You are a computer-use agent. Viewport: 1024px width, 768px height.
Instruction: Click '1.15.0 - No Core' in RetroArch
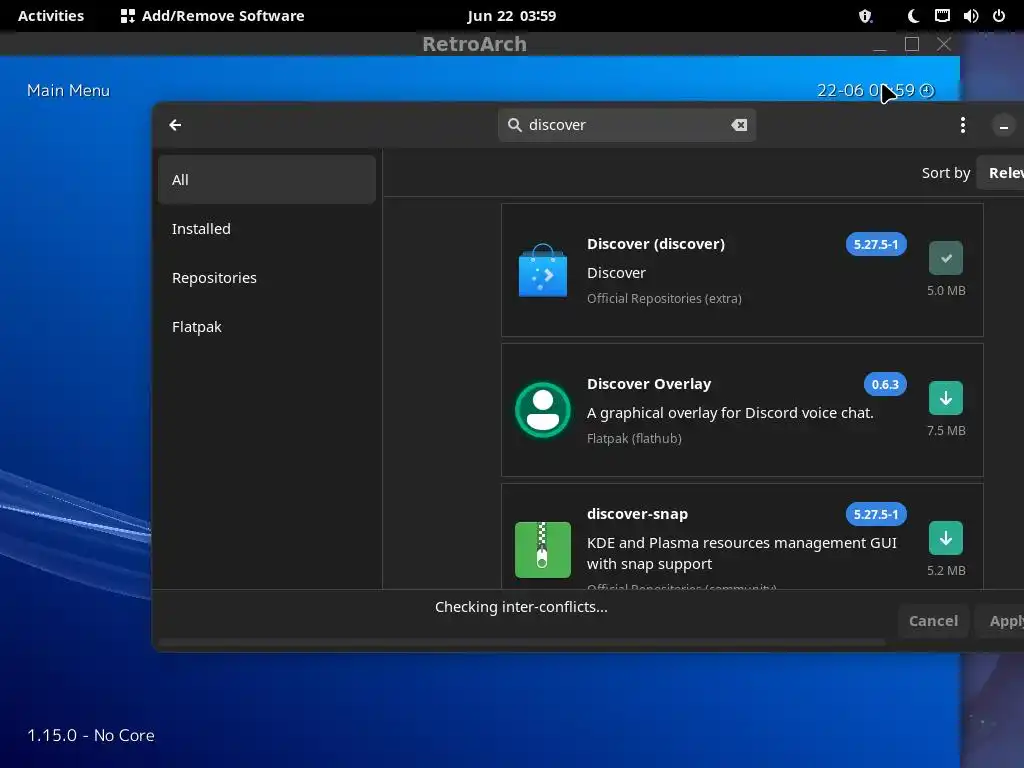(91, 735)
